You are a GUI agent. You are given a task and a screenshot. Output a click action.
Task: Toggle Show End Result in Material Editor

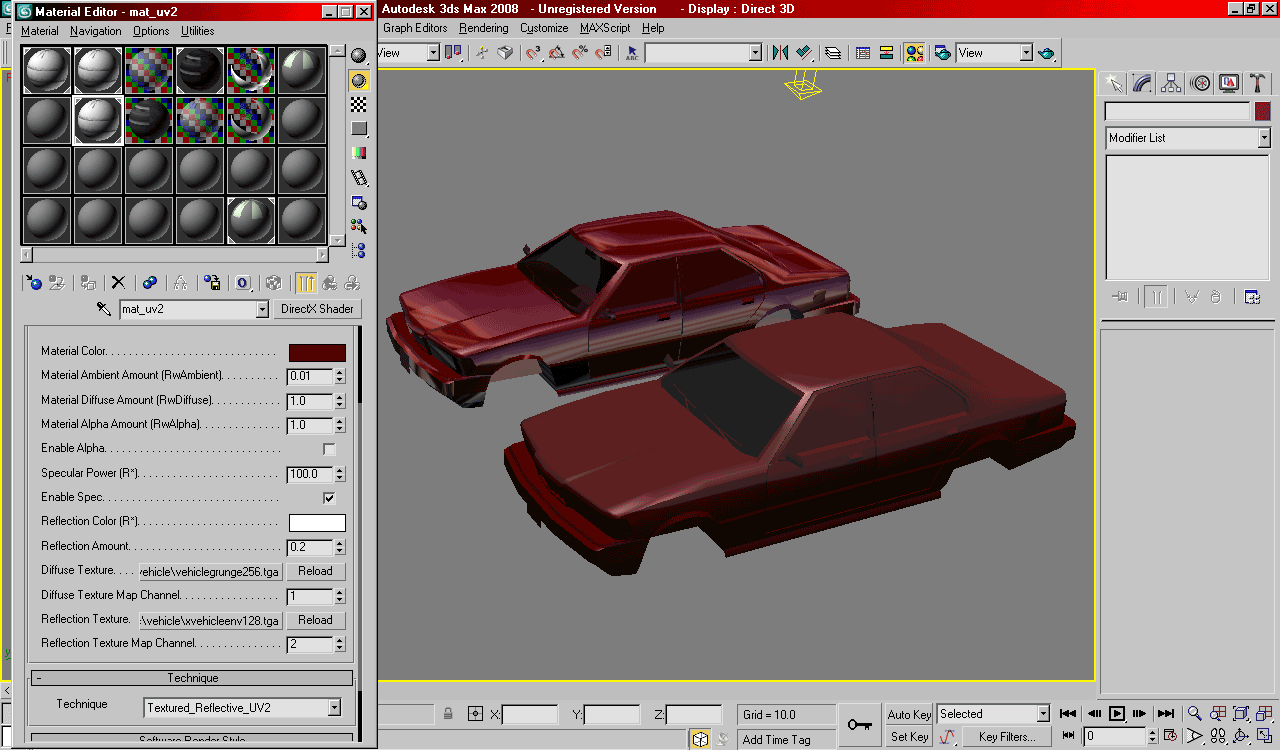[x=306, y=283]
